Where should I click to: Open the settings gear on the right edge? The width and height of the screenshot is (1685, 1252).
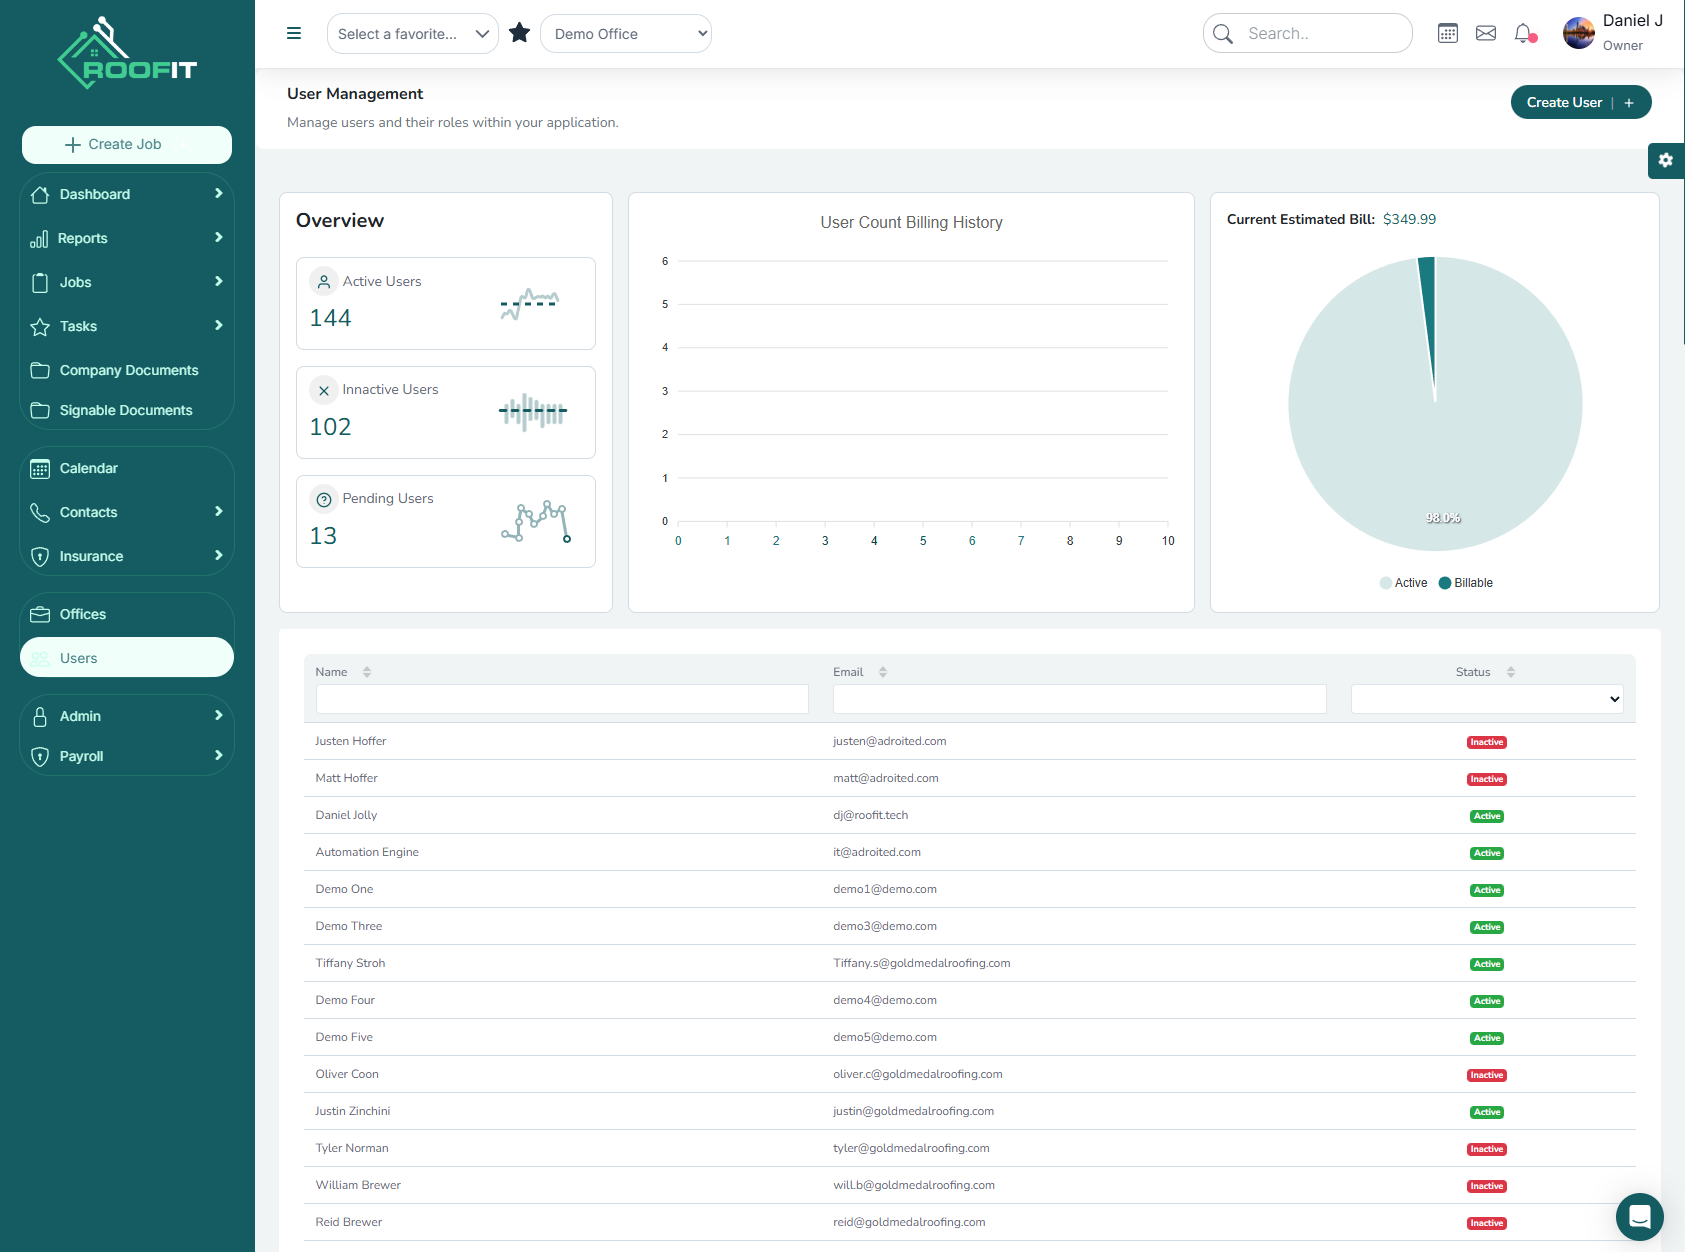pos(1665,160)
